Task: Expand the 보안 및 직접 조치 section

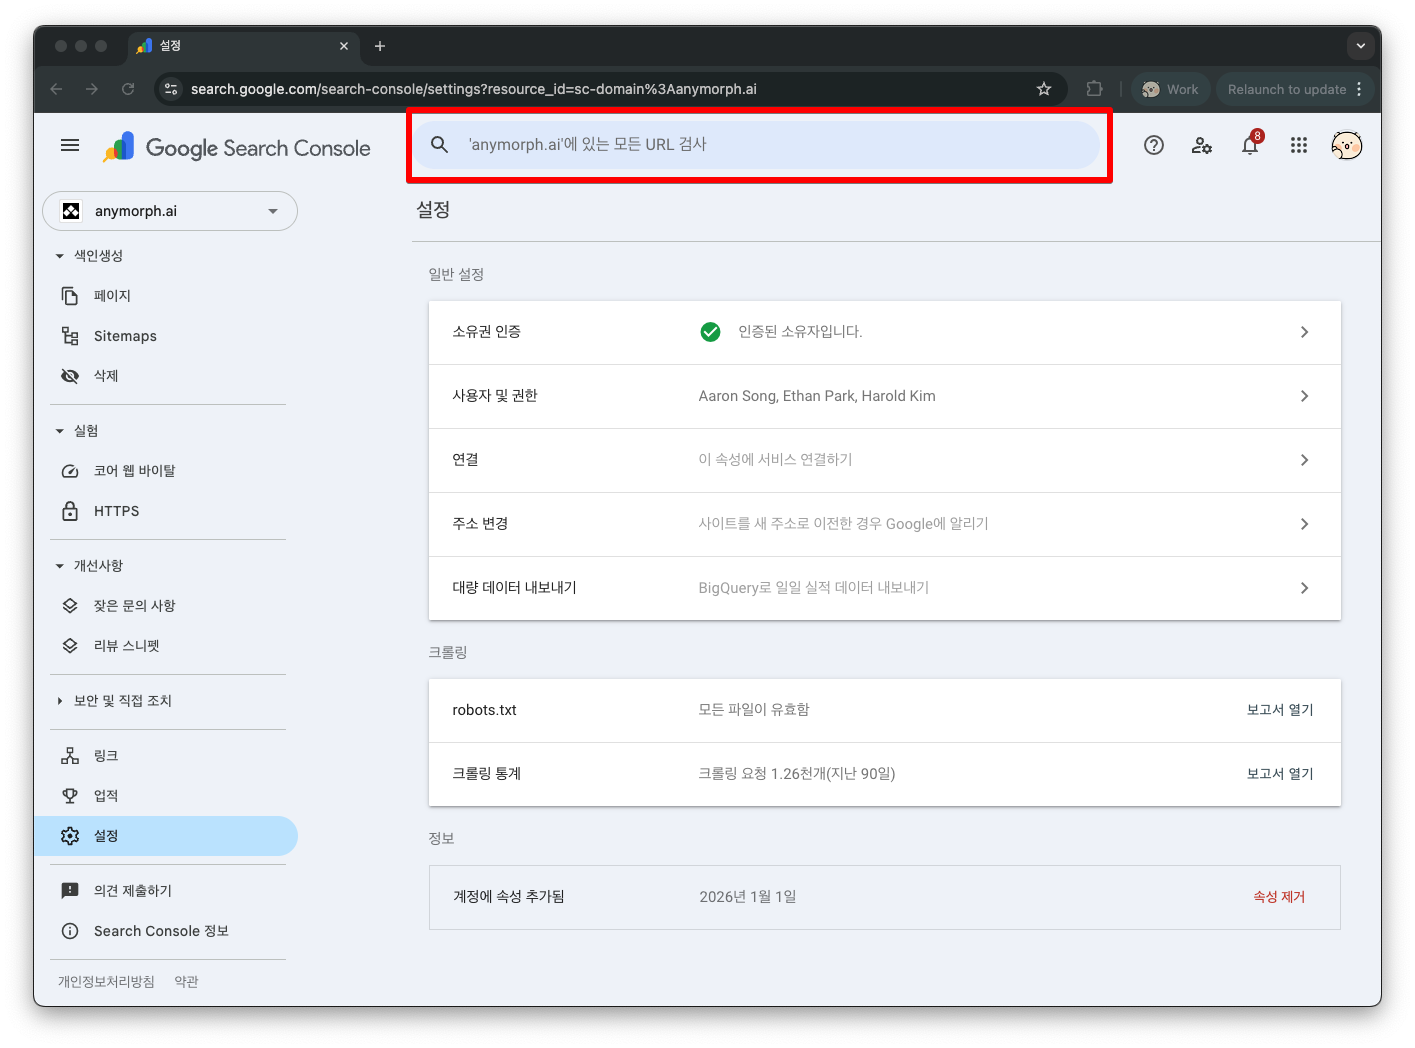Action: click(59, 701)
